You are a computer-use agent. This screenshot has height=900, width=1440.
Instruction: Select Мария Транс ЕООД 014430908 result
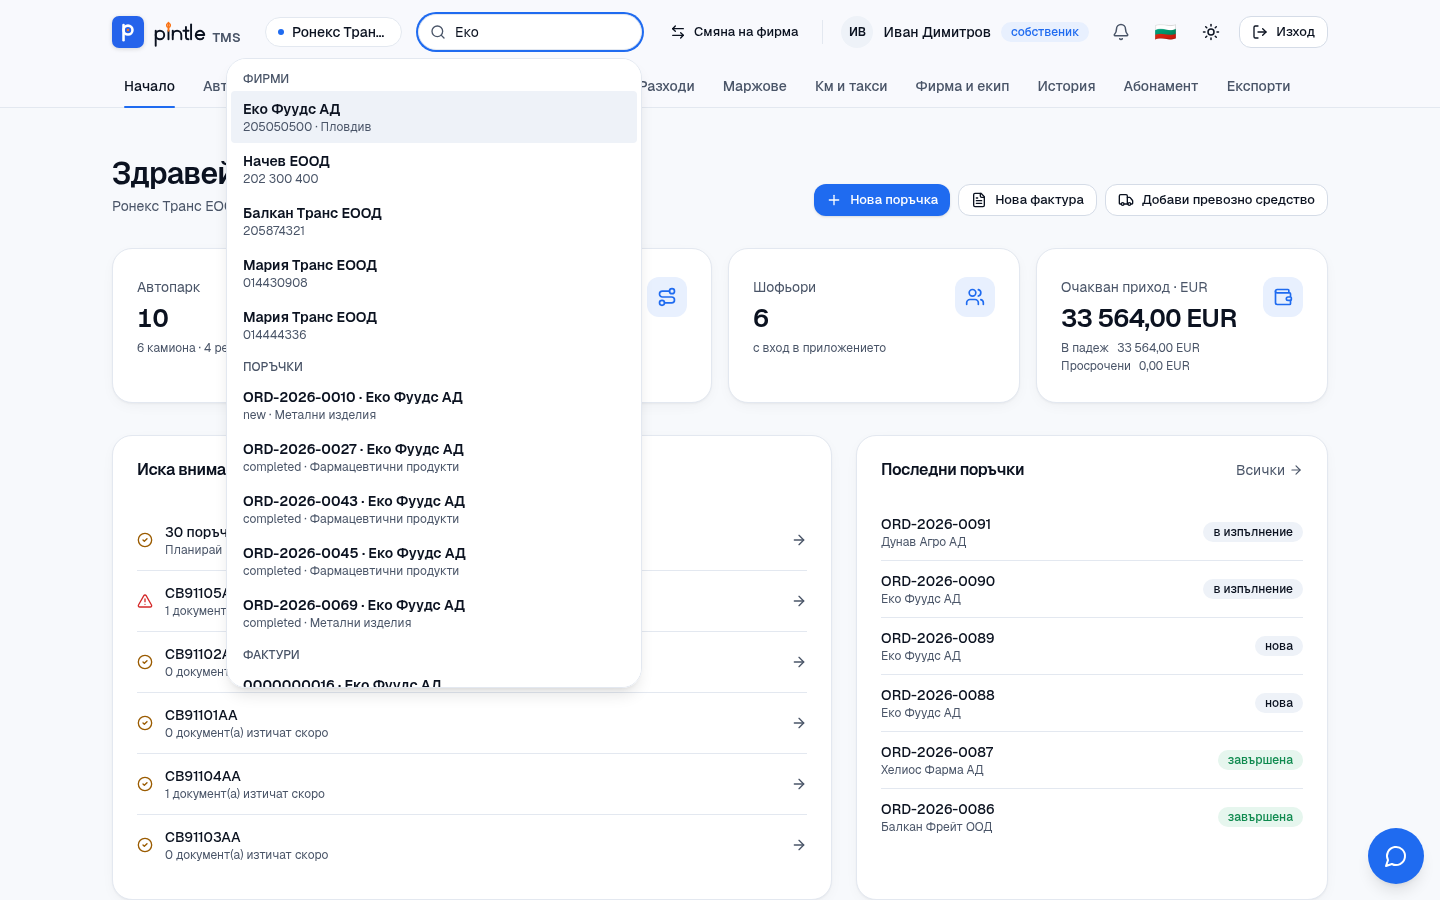434,273
